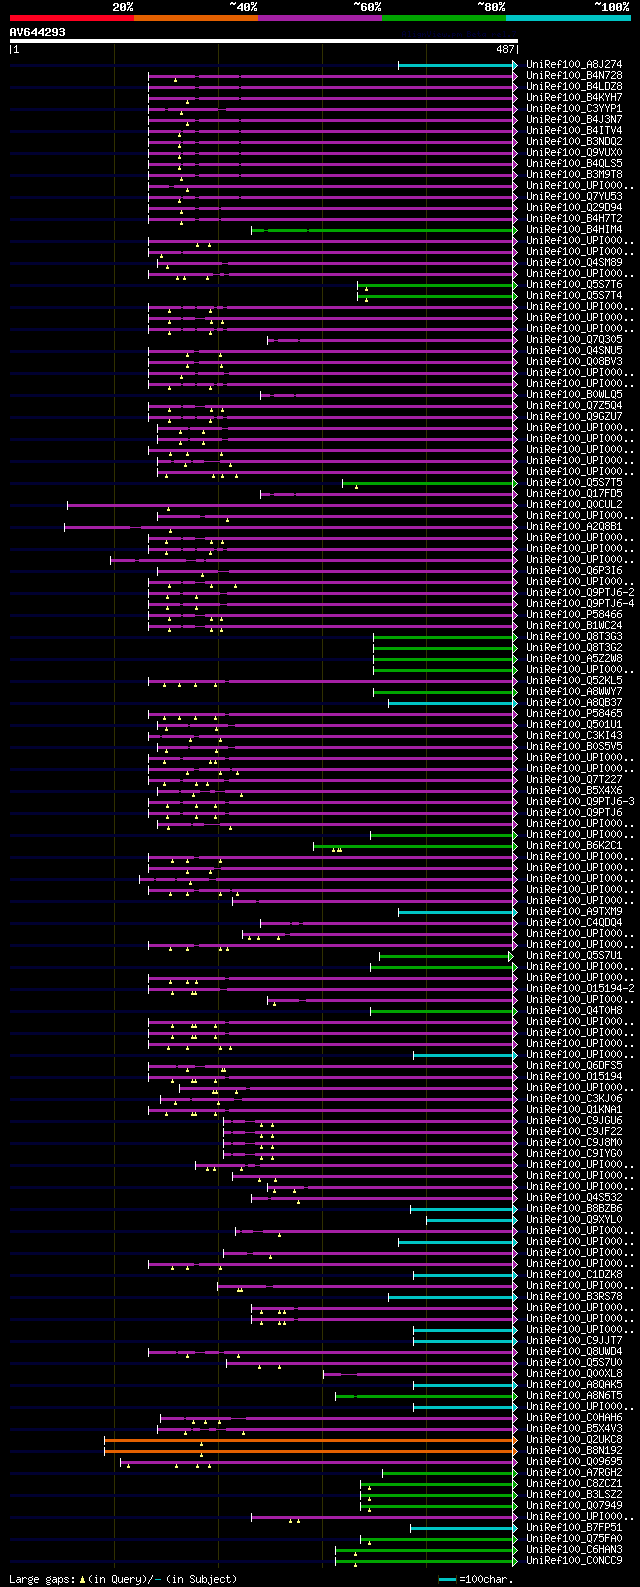Click UniRef100_Q9GZU7 label
This screenshot has height=1587, width=640.
click(x=574, y=417)
